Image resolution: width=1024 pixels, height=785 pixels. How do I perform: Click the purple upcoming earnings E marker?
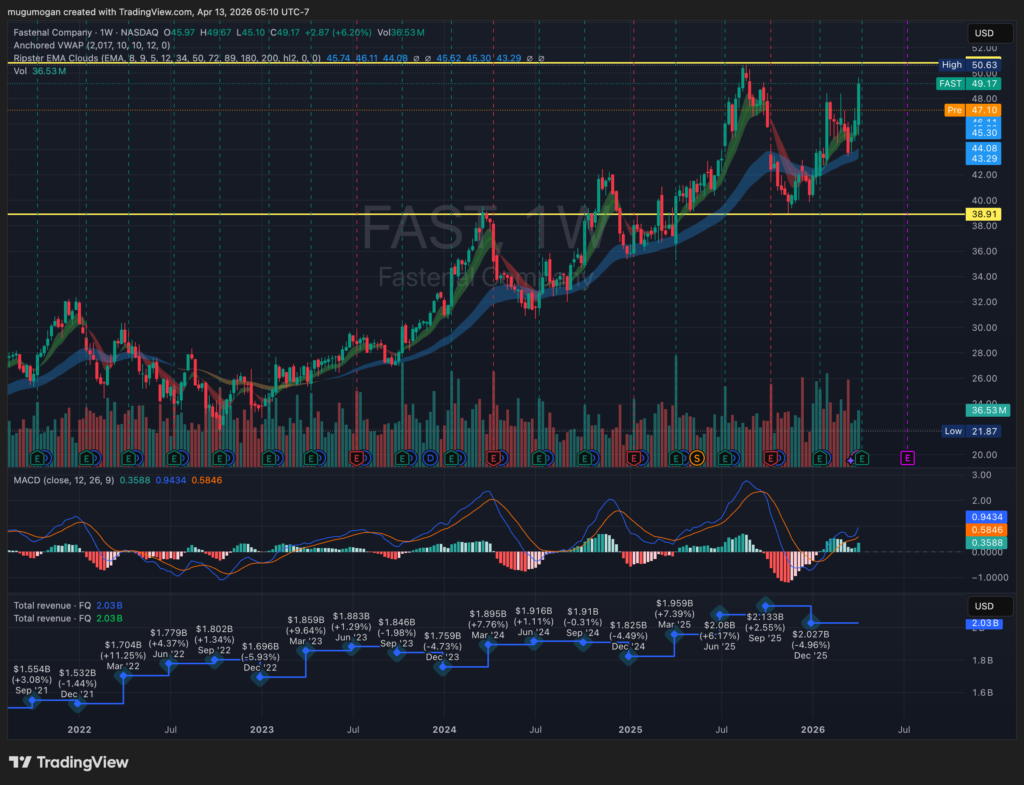(x=908, y=458)
